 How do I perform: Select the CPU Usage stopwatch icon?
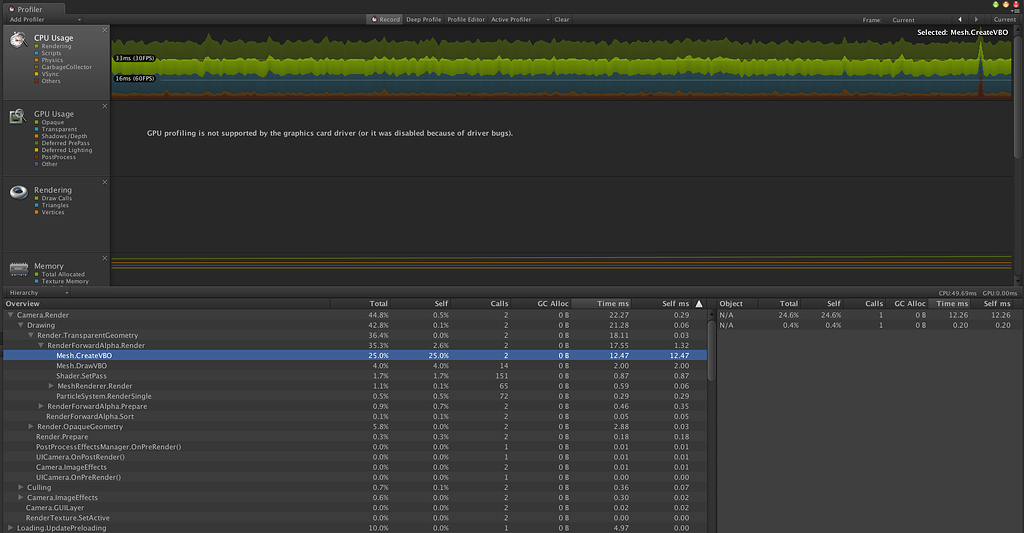(x=18, y=40)
